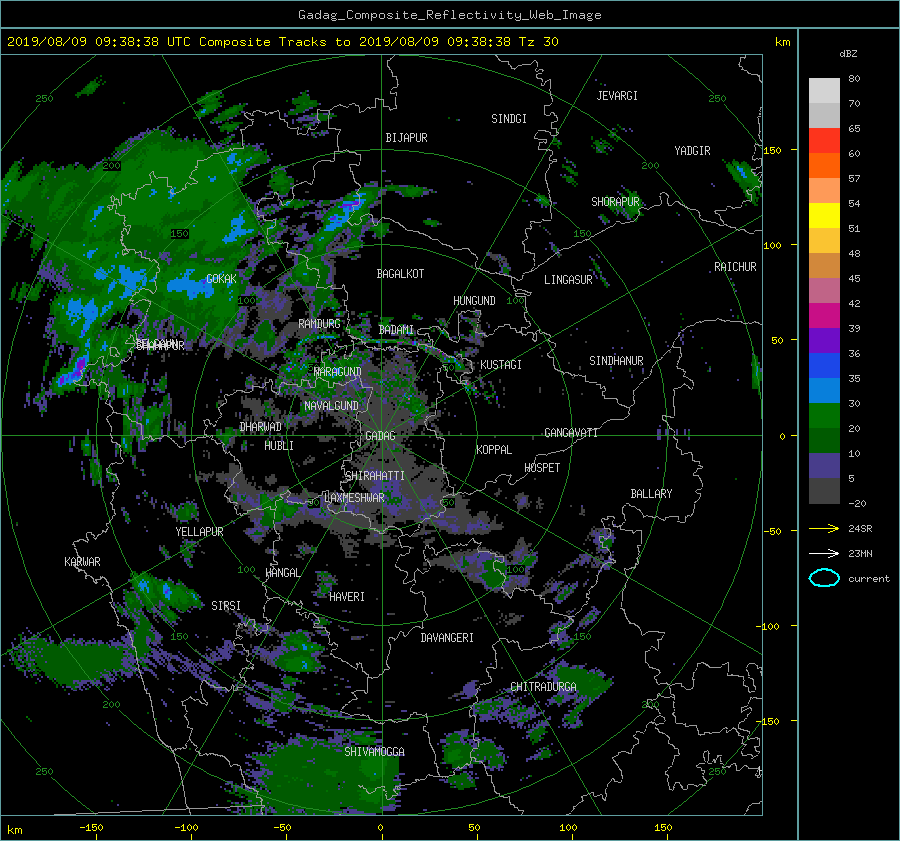Click the LINGASUR city label
This screenshot has height=841, width=900.
(568, 280)
